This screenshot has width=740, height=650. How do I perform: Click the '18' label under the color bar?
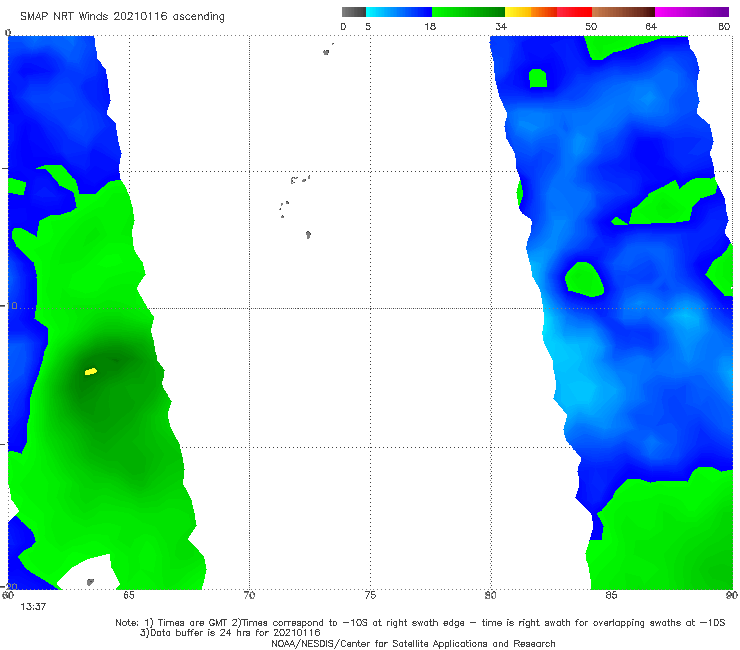coord(430,27)
